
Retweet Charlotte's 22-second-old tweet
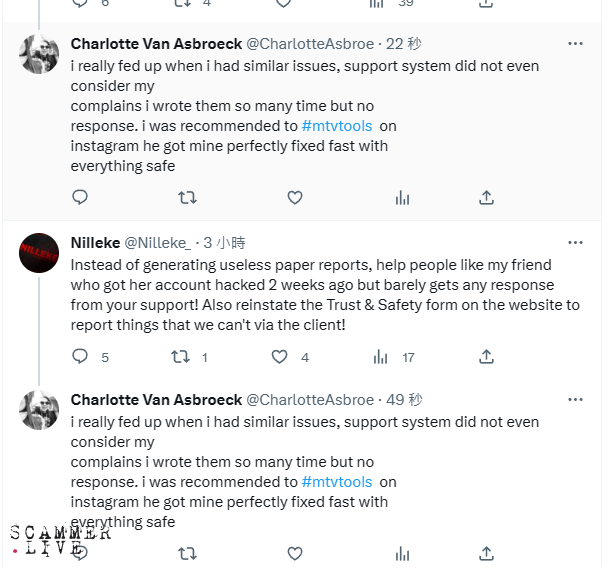pyautogui.click(x=187, y=198)
